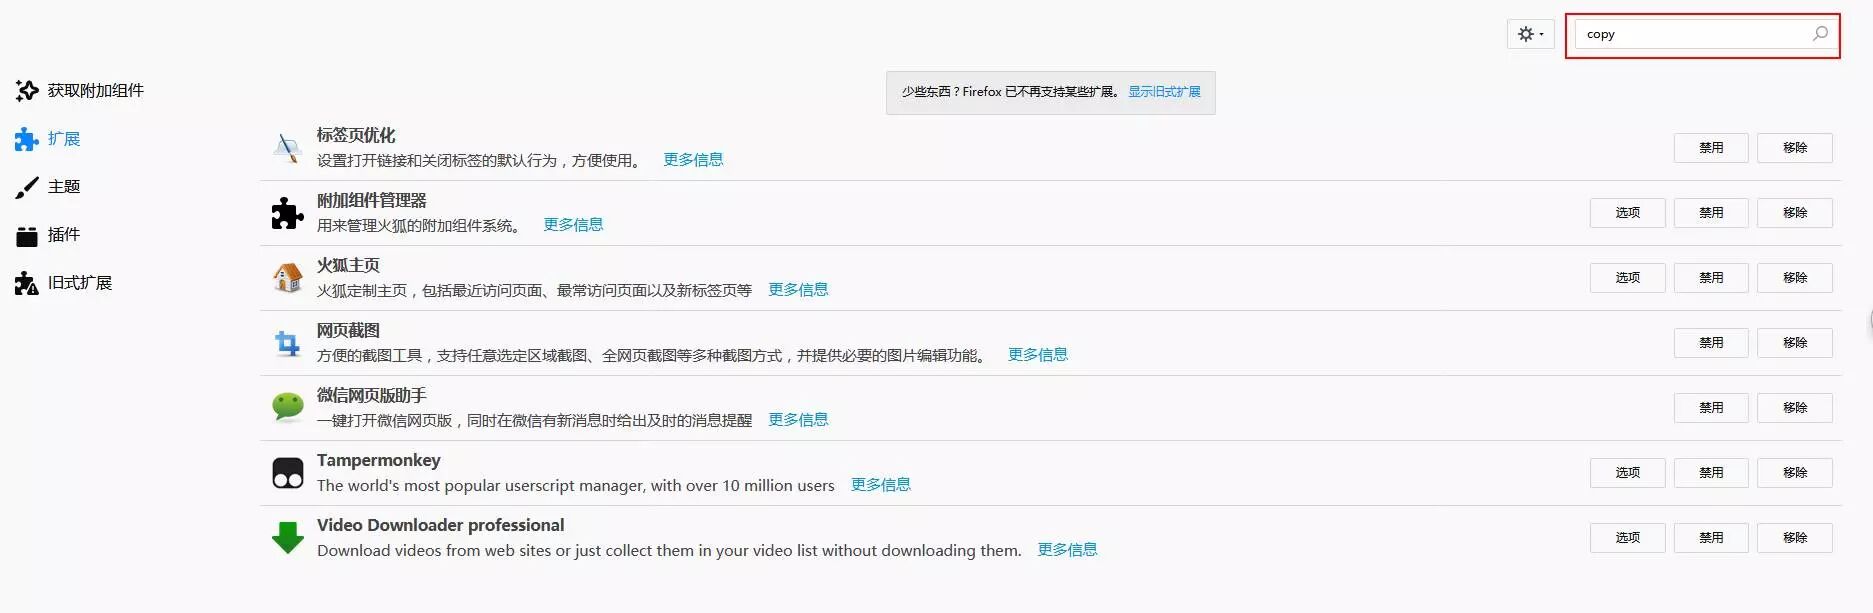The width and height of the screenshot is (1873, 613).
Task: Open 更多信息 for 微信网页版助手
Action: tap(798, 420)
